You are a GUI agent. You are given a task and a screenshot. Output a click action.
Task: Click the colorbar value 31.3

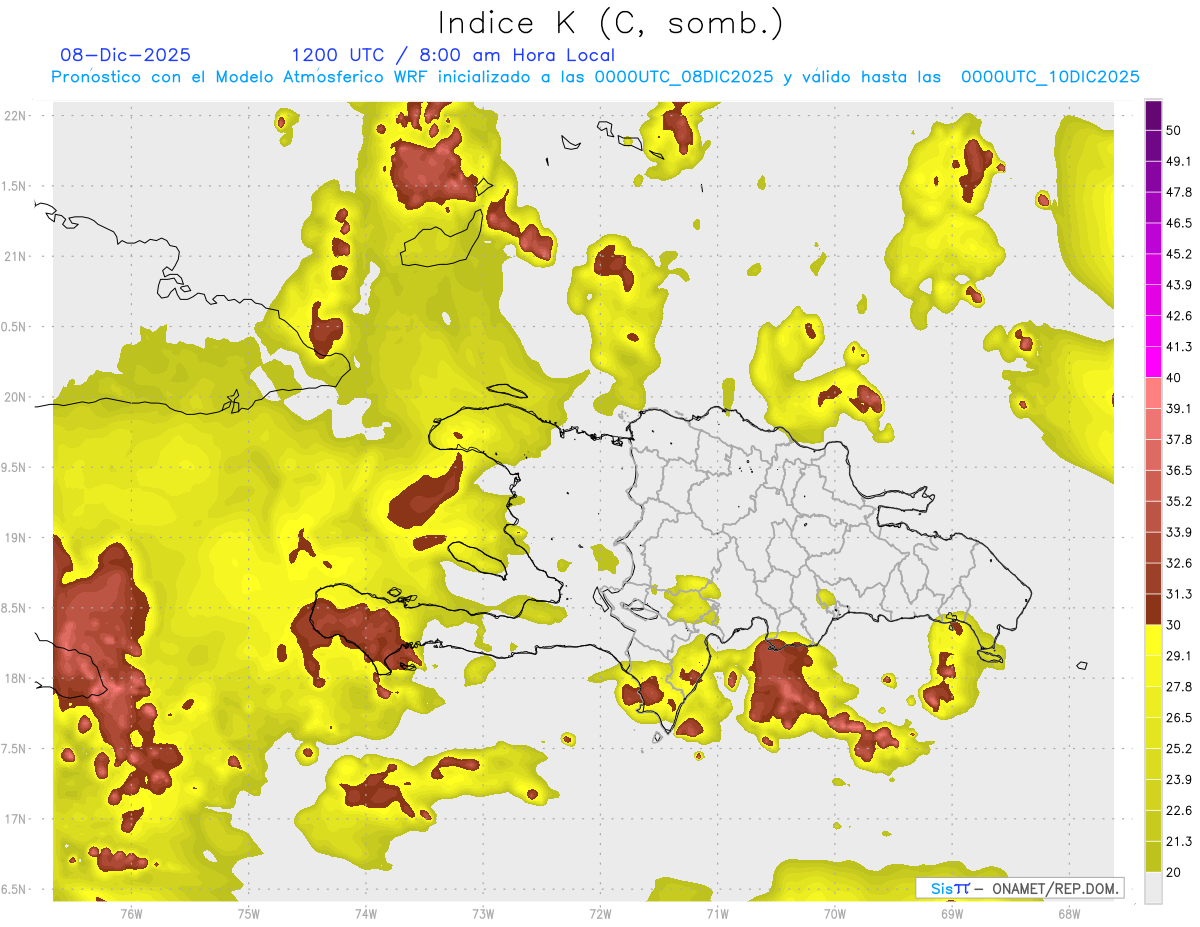coord(1179,594)
